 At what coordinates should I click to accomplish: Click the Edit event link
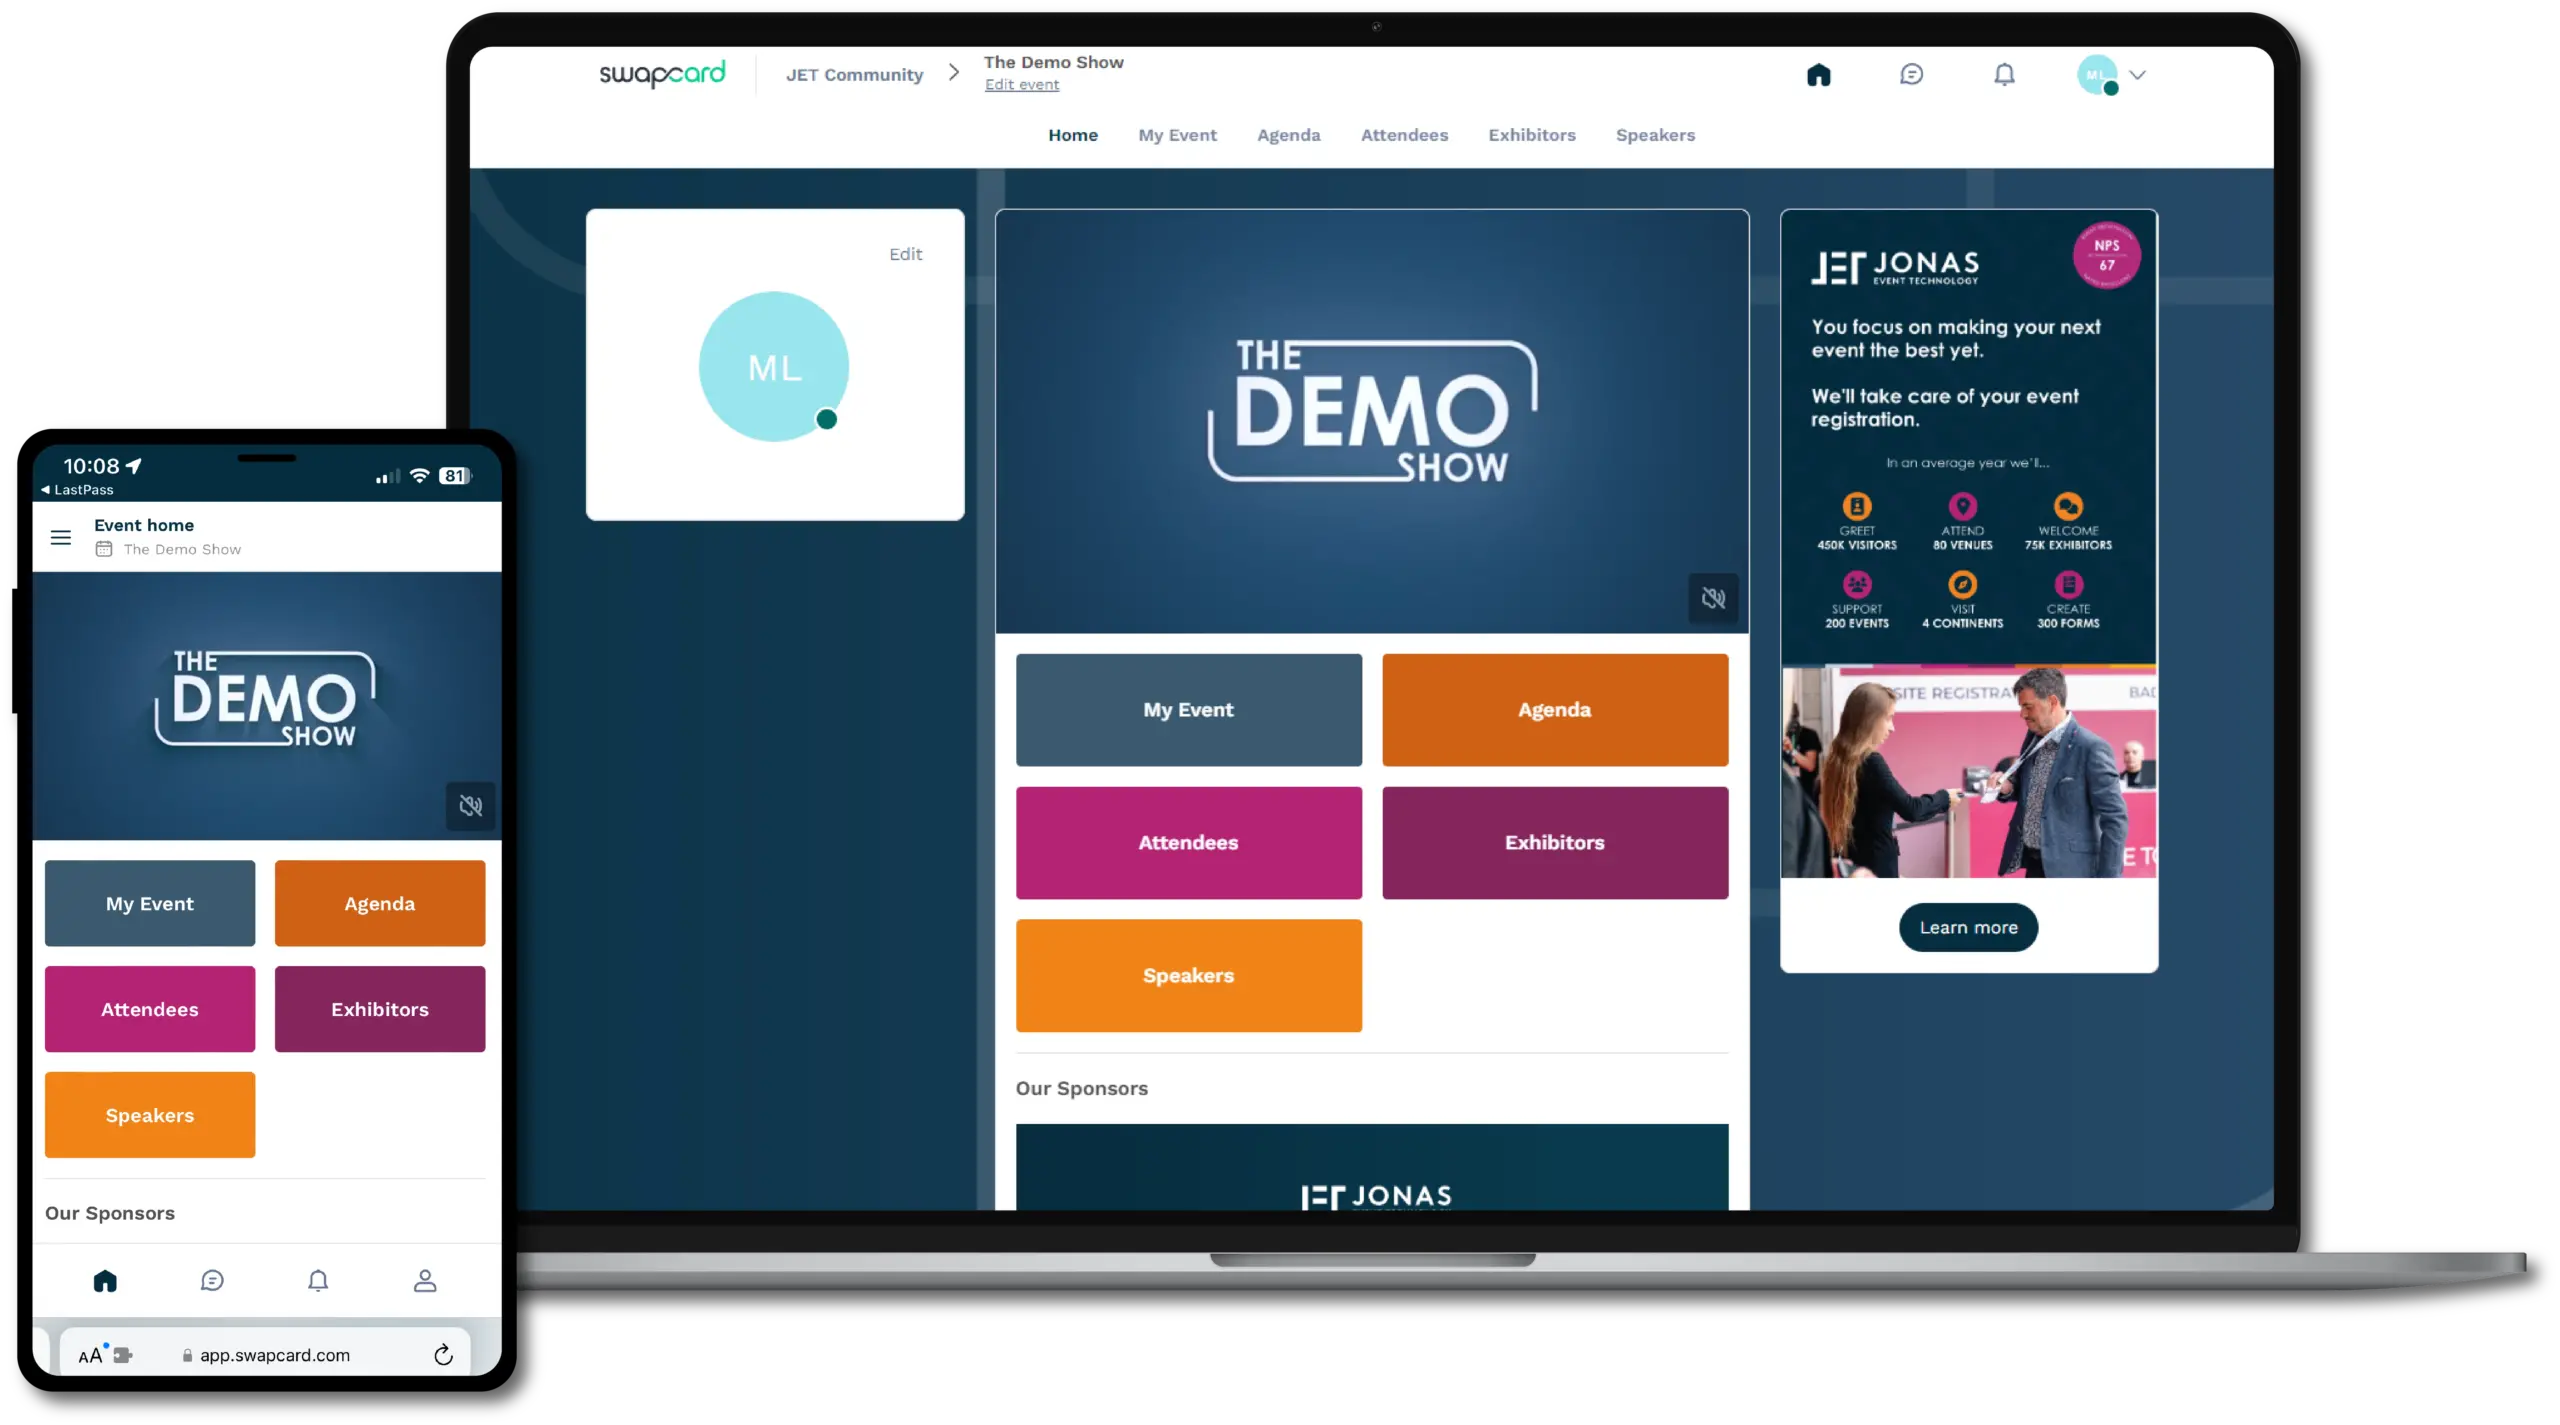tap(1021, 85)
